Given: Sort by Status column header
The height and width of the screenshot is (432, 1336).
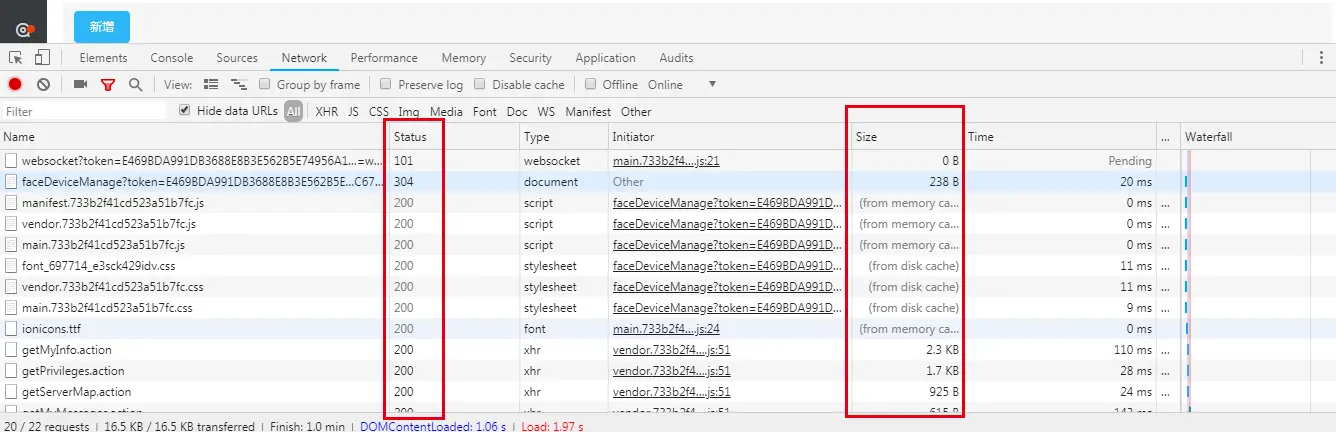Looking at the screenshot, I should tap(453, 137).
